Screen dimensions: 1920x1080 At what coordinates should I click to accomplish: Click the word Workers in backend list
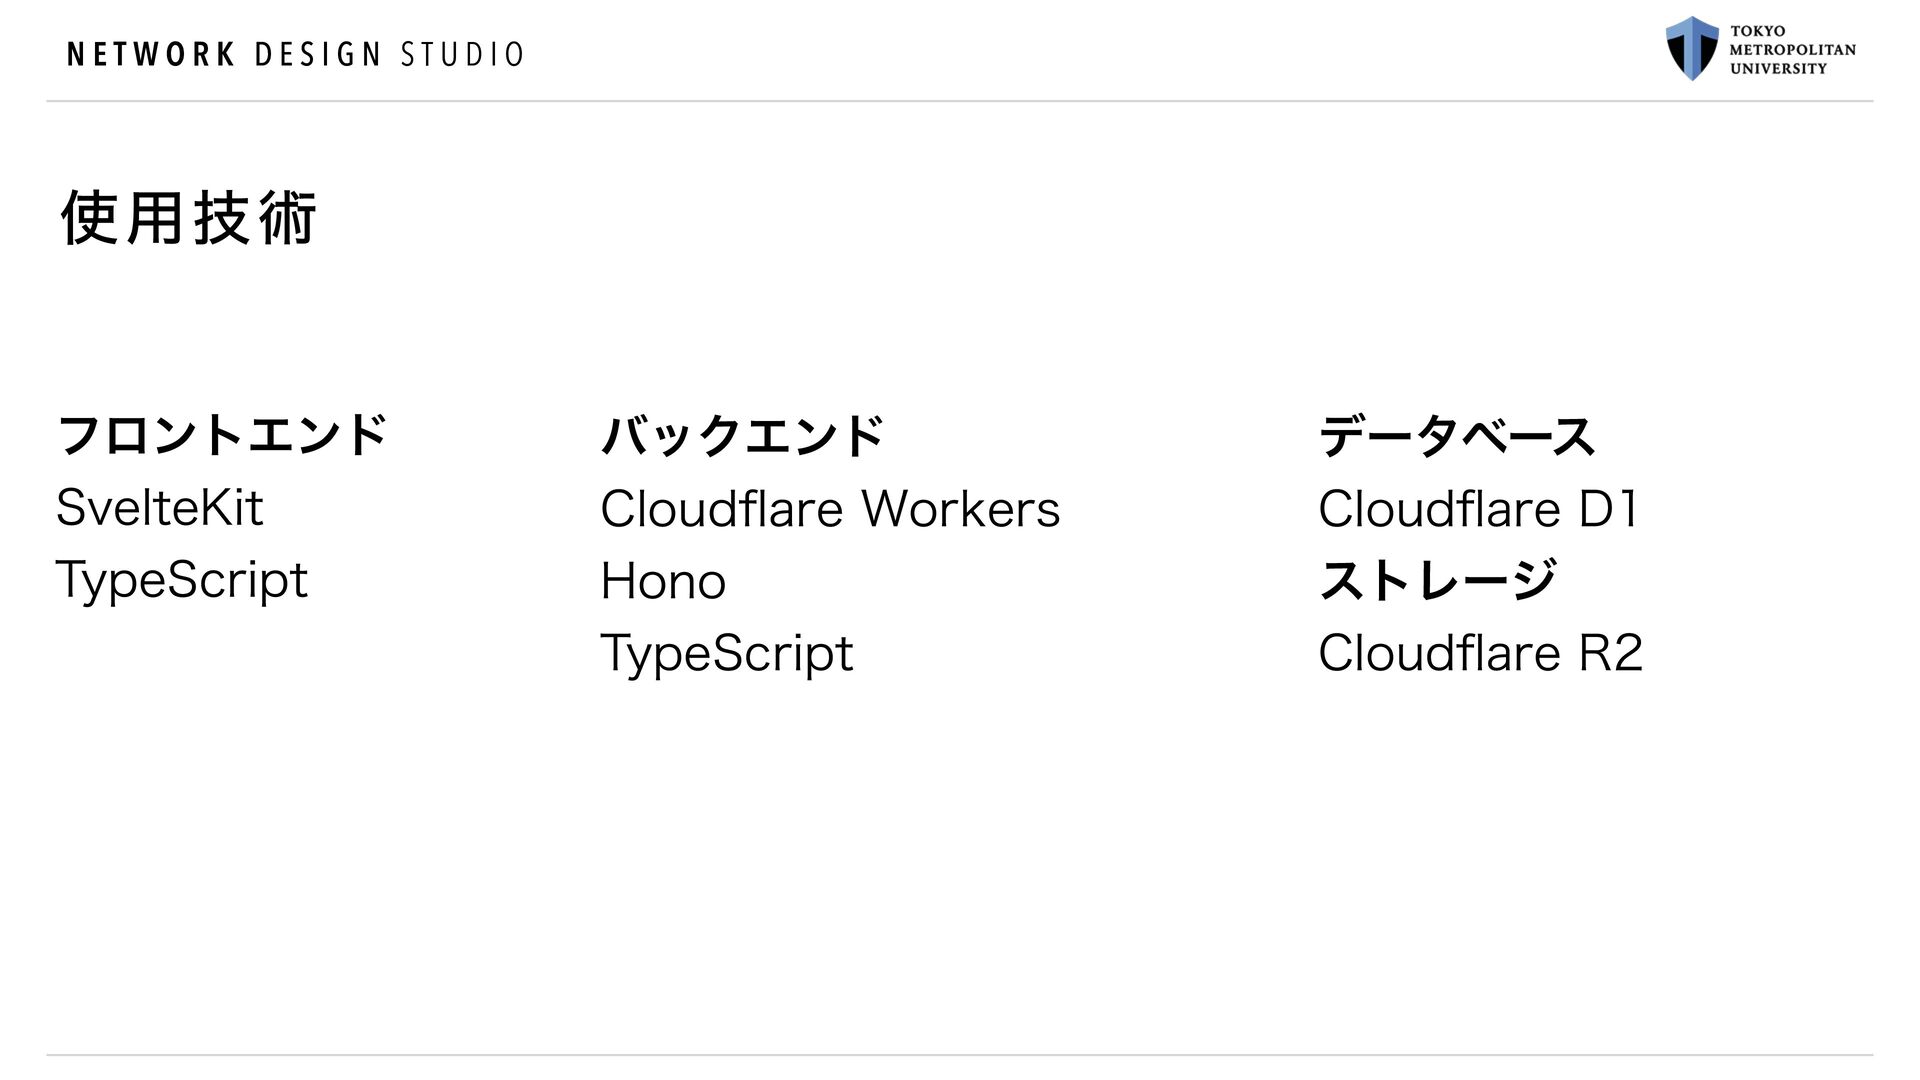(961, 509)
